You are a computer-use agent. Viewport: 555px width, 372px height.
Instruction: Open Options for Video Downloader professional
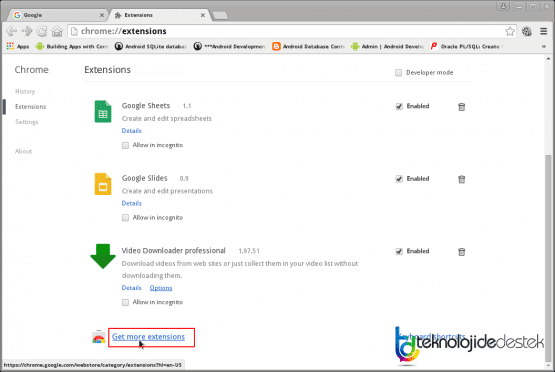point(161,288)
